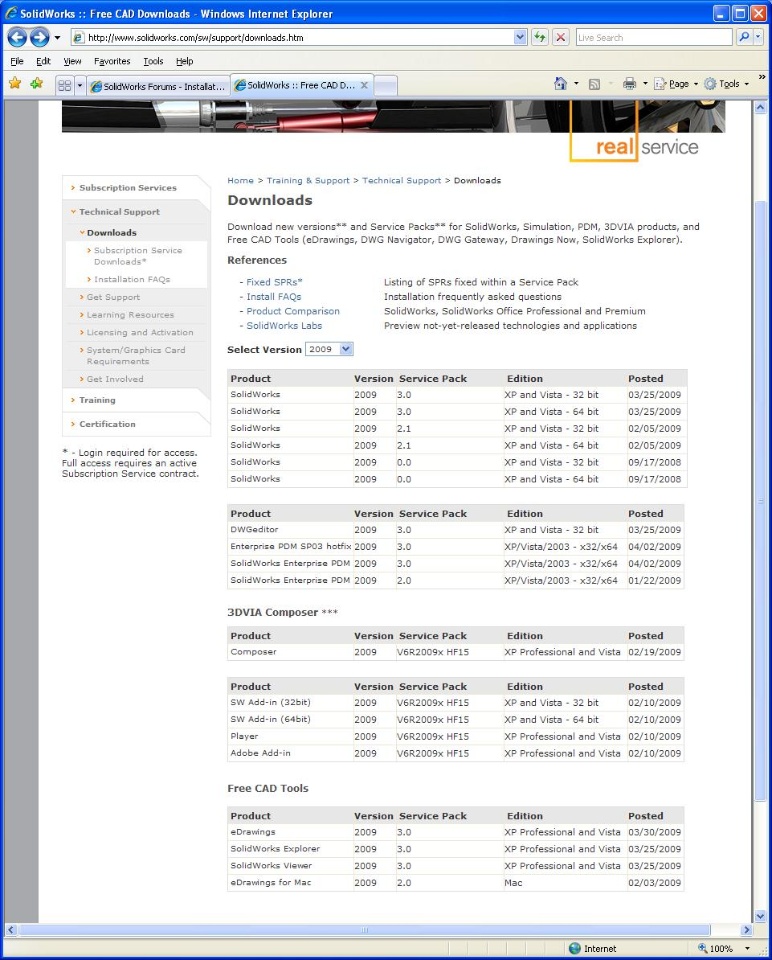Screen dimensions: 772x960
Task: Close the Free CAD Downloads tab
Action: [x=364, y=85]
